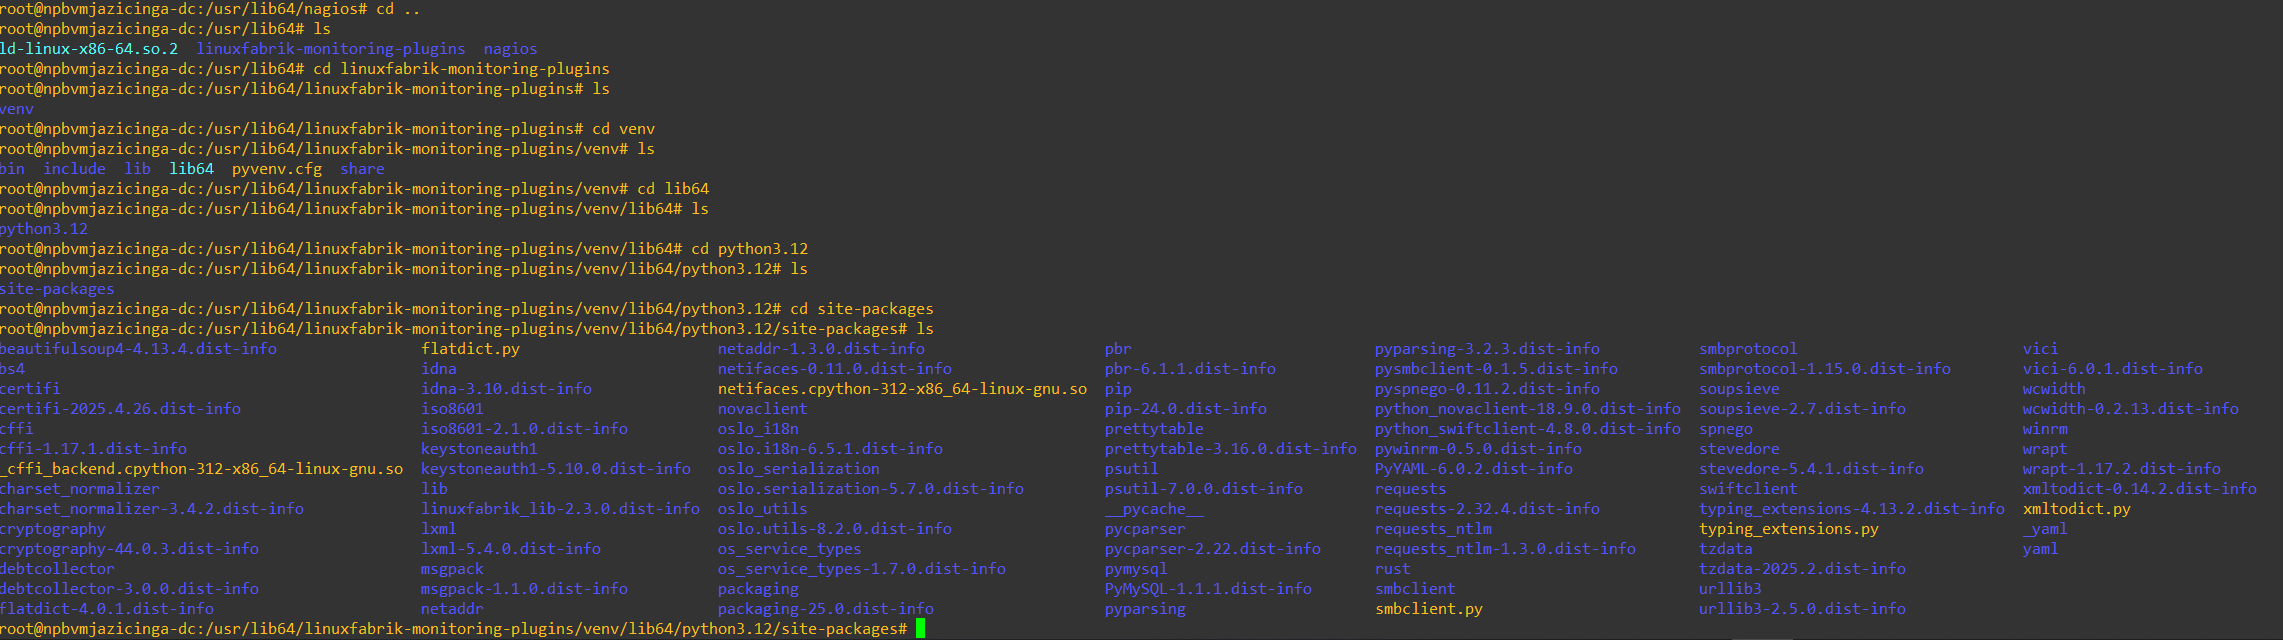Click the wrapt-1.17.2.dist-info entry
This screenshot has width=2283, height=640.
click(2121, 469)
